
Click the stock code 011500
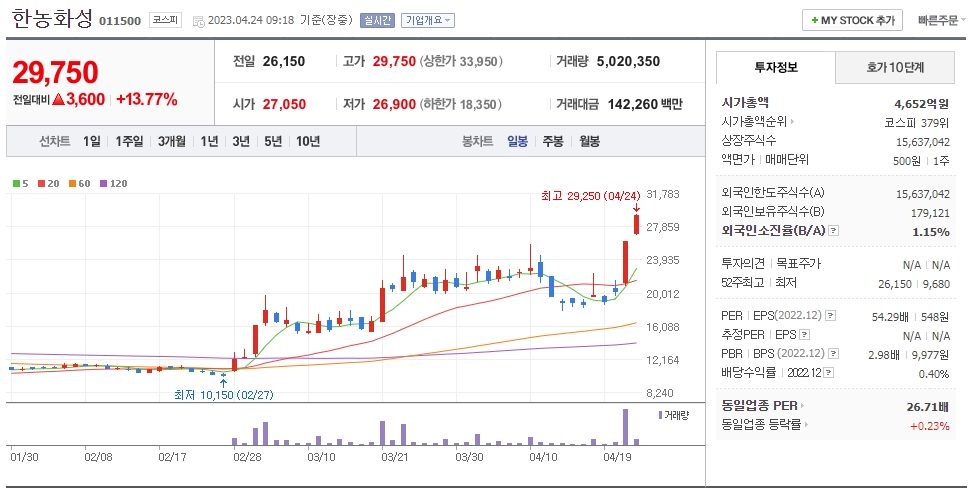(120, 21)
